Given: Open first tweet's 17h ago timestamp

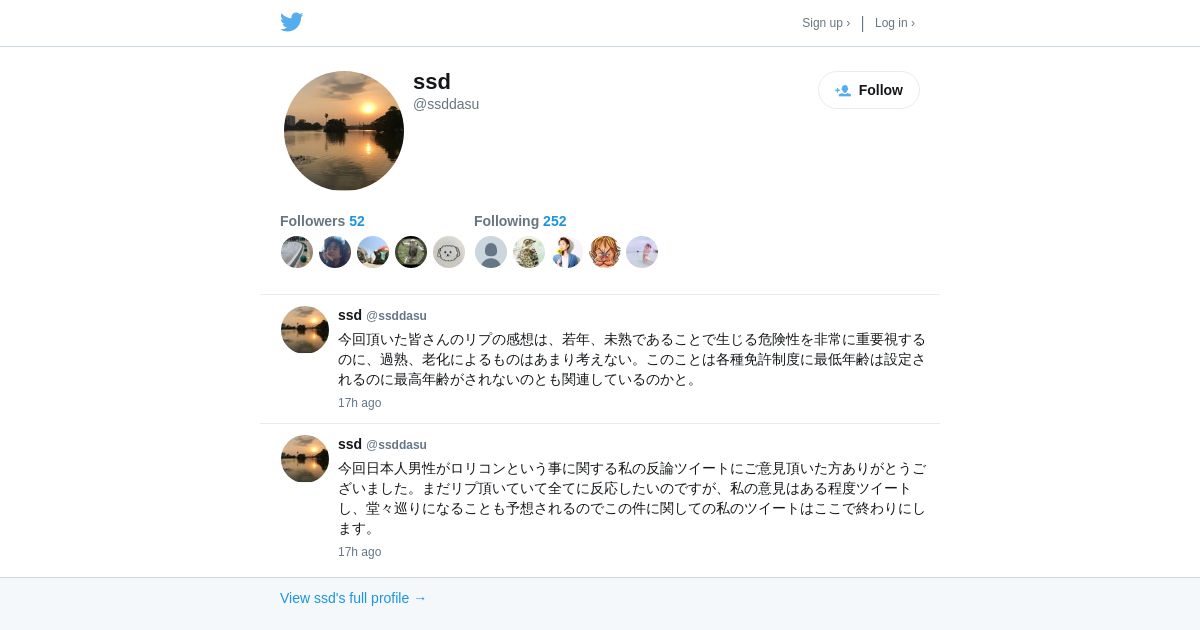Looking at the screenshot, I should [x=359, y=403].
